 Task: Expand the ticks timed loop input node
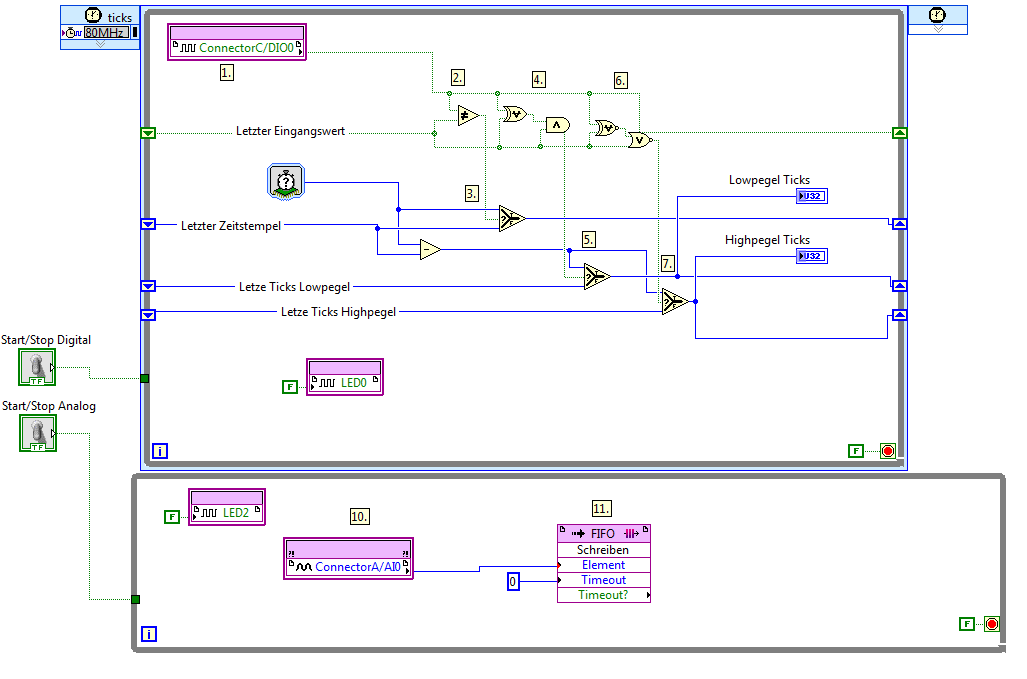(x=100, y=45)
